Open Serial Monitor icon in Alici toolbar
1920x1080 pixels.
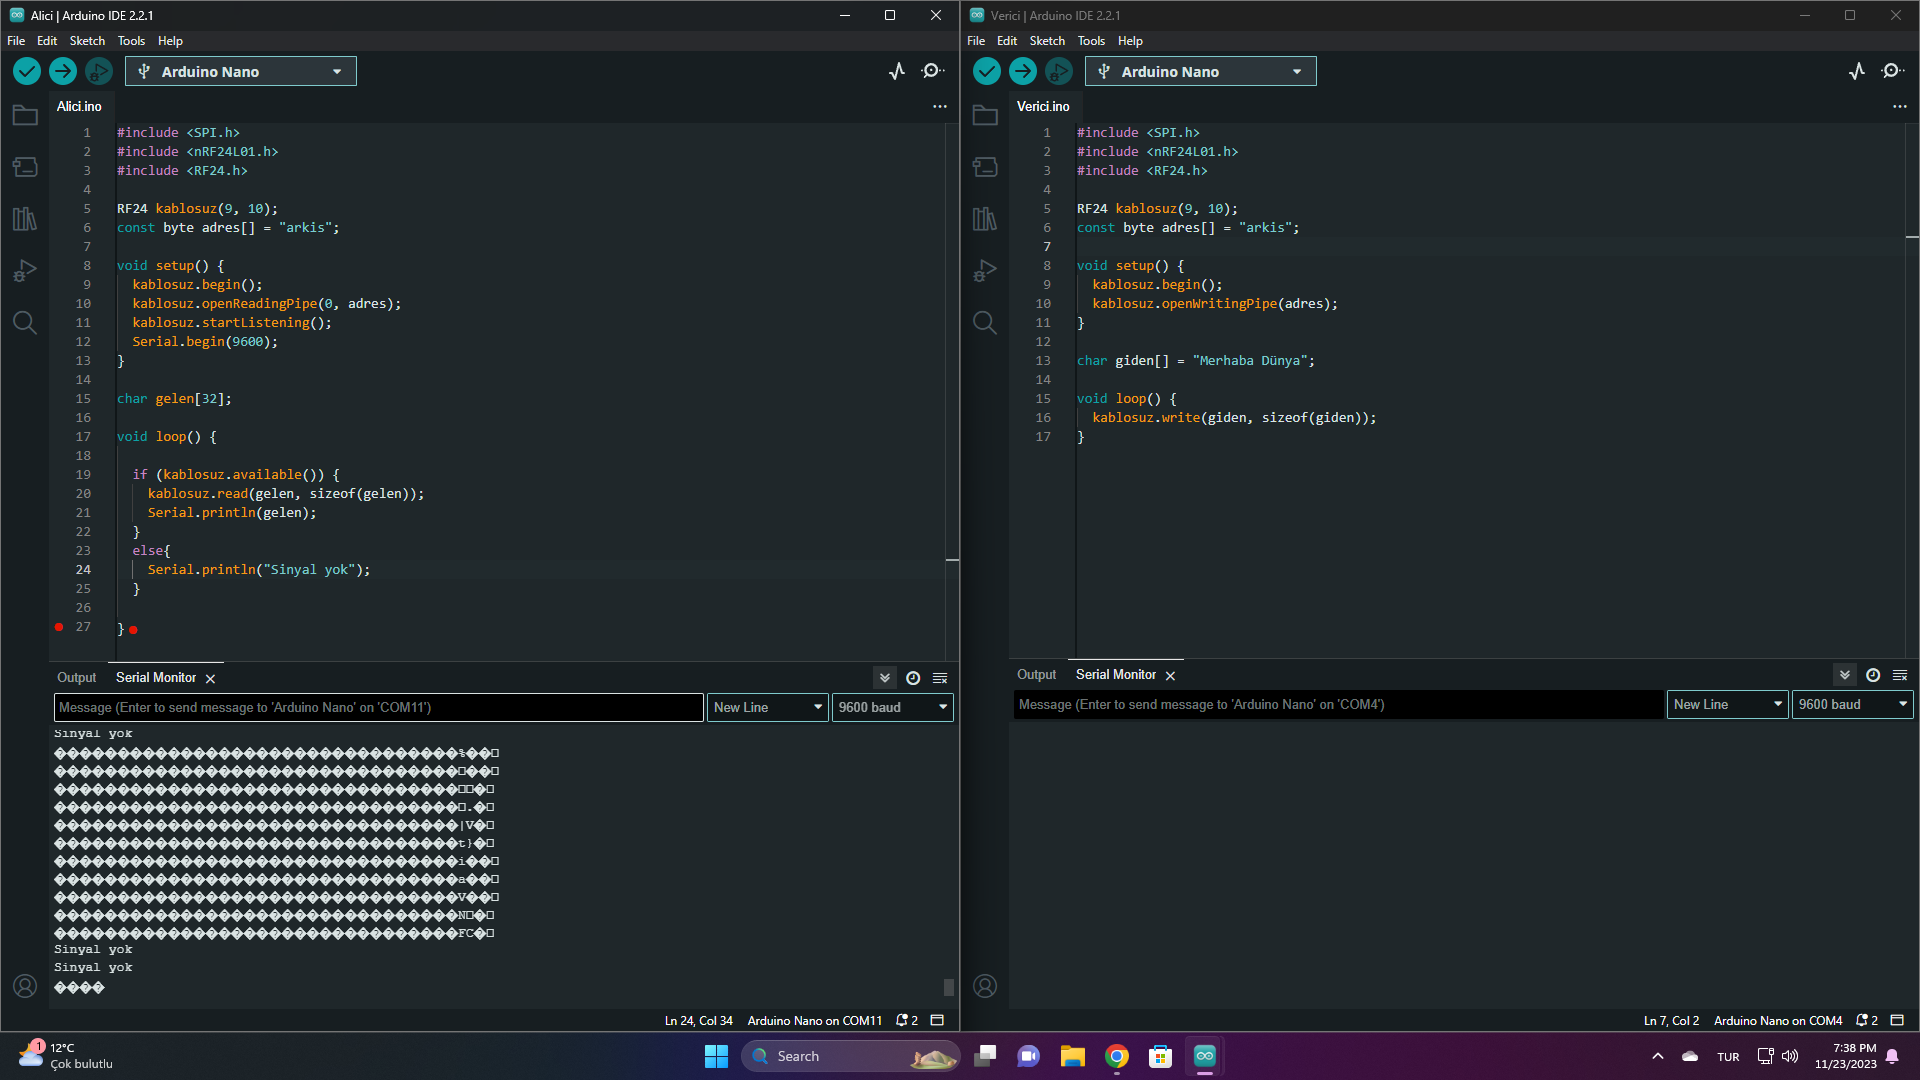932,71
